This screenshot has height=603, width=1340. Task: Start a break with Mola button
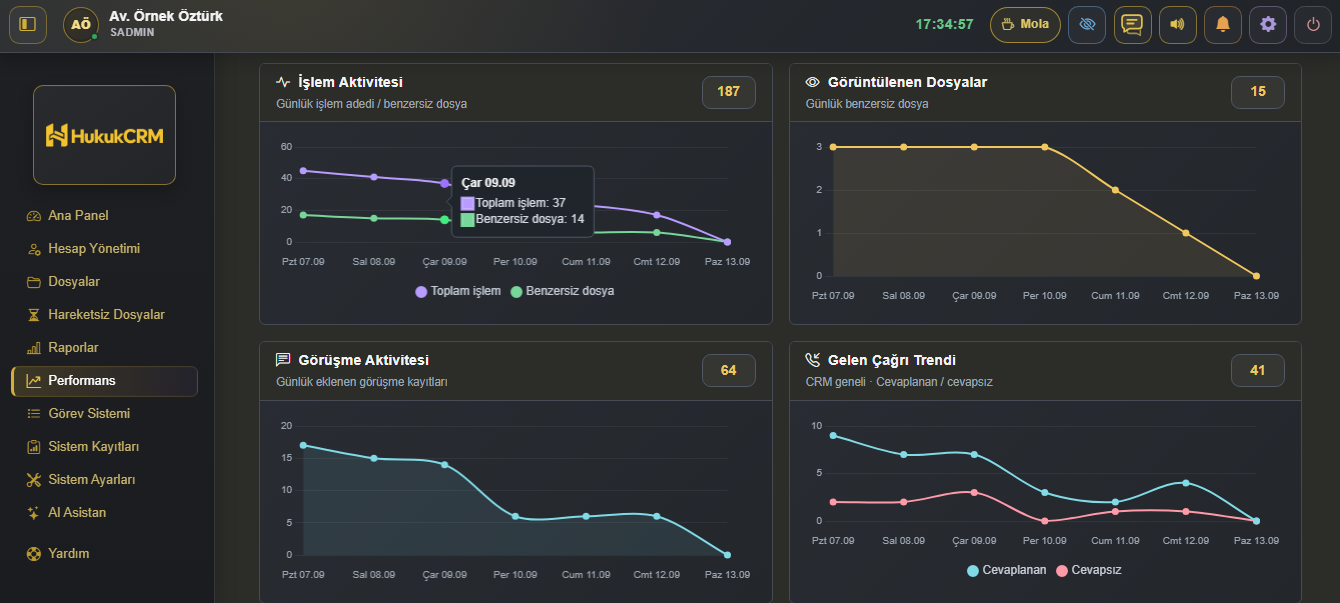[x=1025, y=24]
